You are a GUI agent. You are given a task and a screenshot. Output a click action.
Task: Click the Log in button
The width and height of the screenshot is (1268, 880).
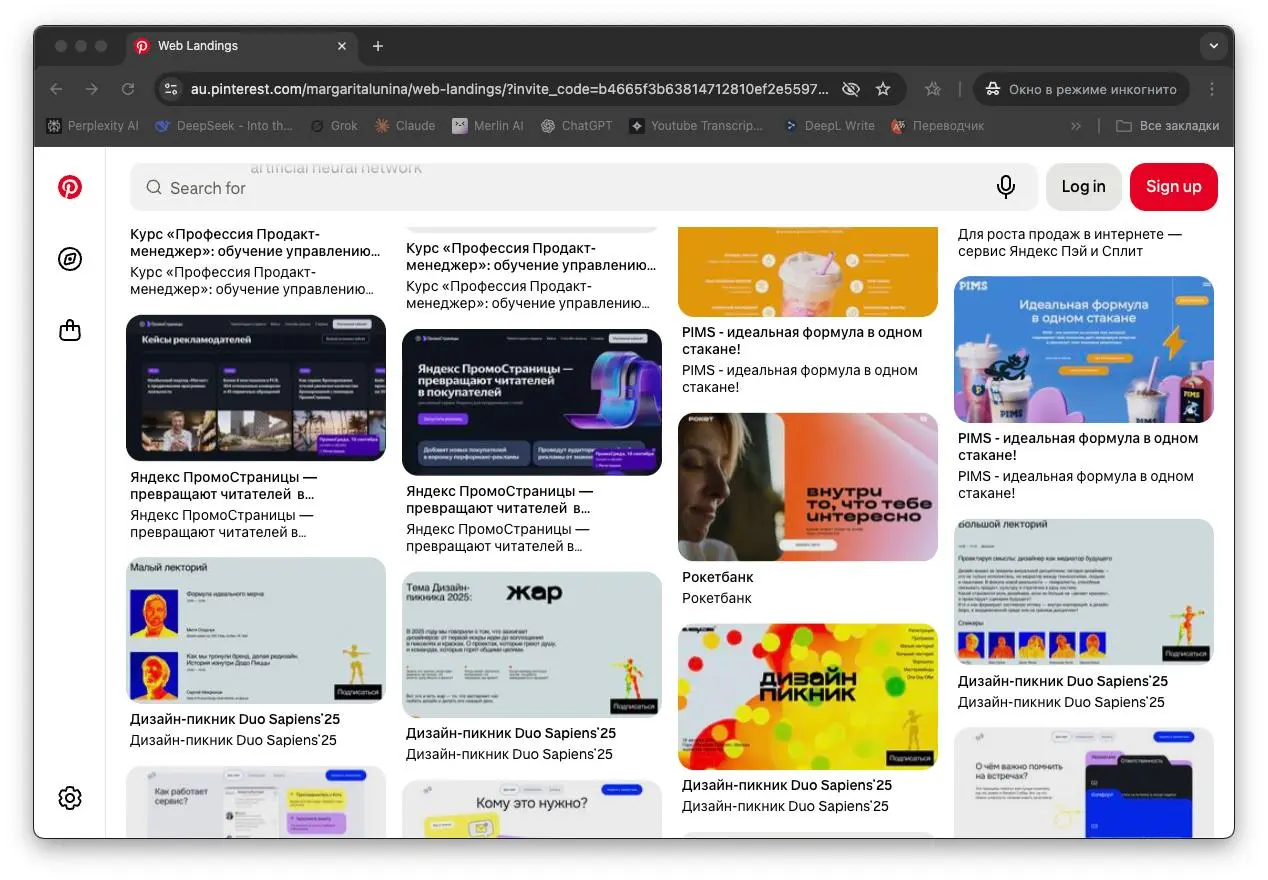[1083, 187]
